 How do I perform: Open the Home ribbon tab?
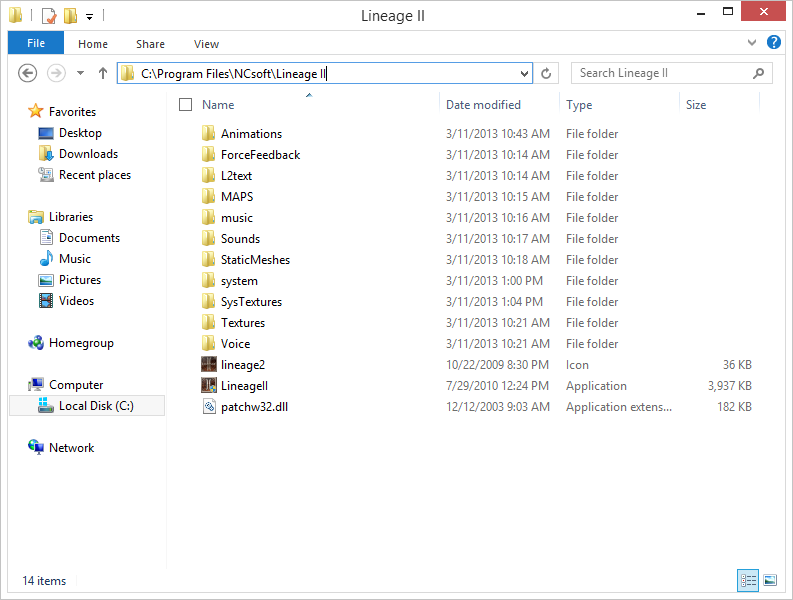93,44
